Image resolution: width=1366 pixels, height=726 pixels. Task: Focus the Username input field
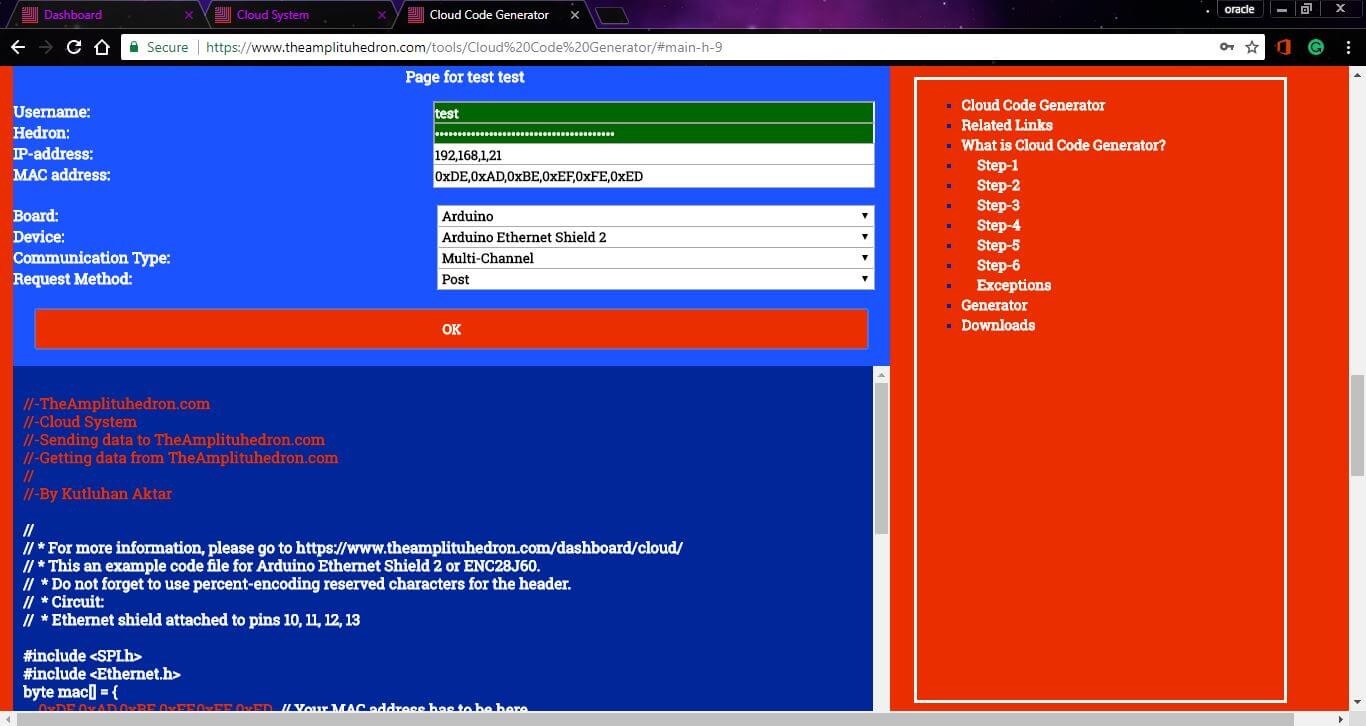click(653, 113)
